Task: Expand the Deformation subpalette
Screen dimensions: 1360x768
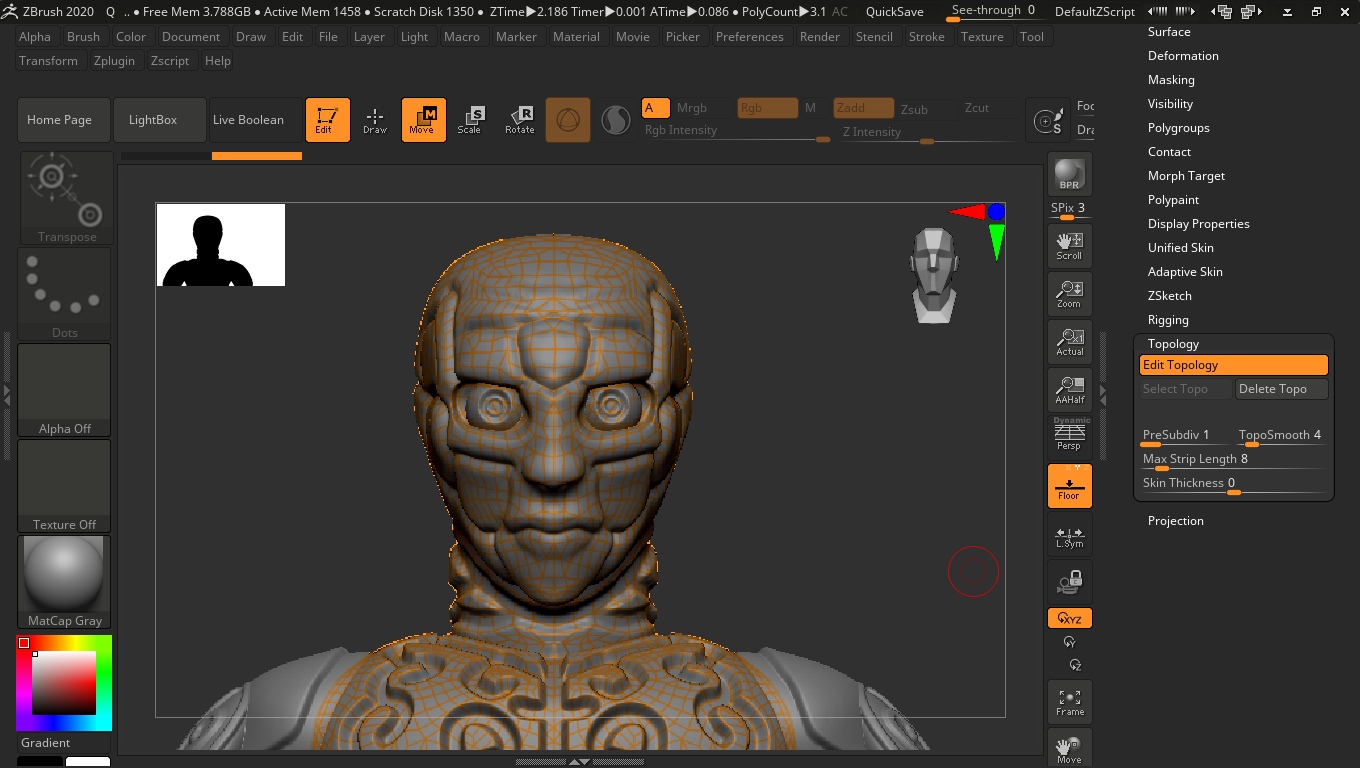Action: click(1183, 56)
